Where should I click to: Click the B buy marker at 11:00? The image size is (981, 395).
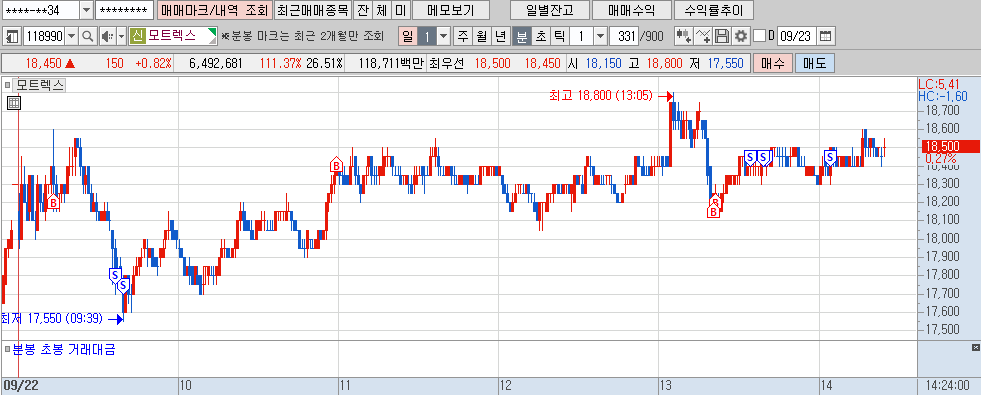pos(336,165)
